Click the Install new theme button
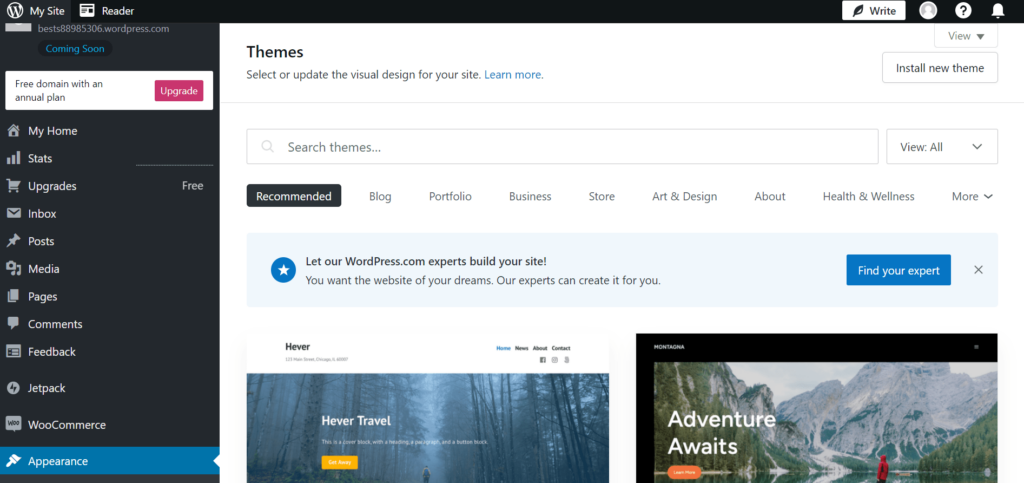The width and height of the screenshot is (1024, 483). [940, 68]
